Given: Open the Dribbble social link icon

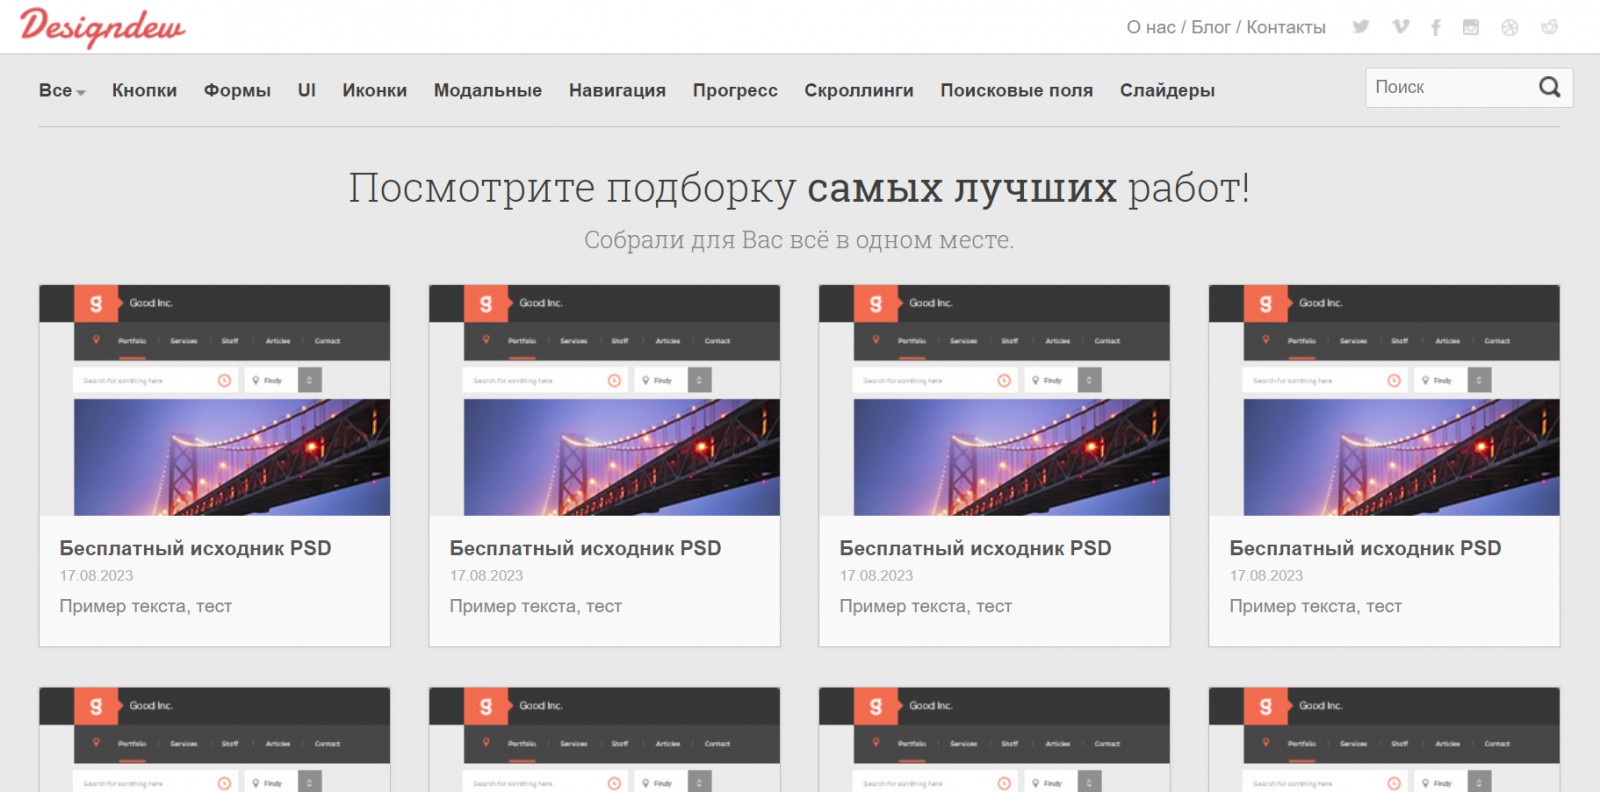Looking at the screenshot, I should click(x=1510, y=27).
